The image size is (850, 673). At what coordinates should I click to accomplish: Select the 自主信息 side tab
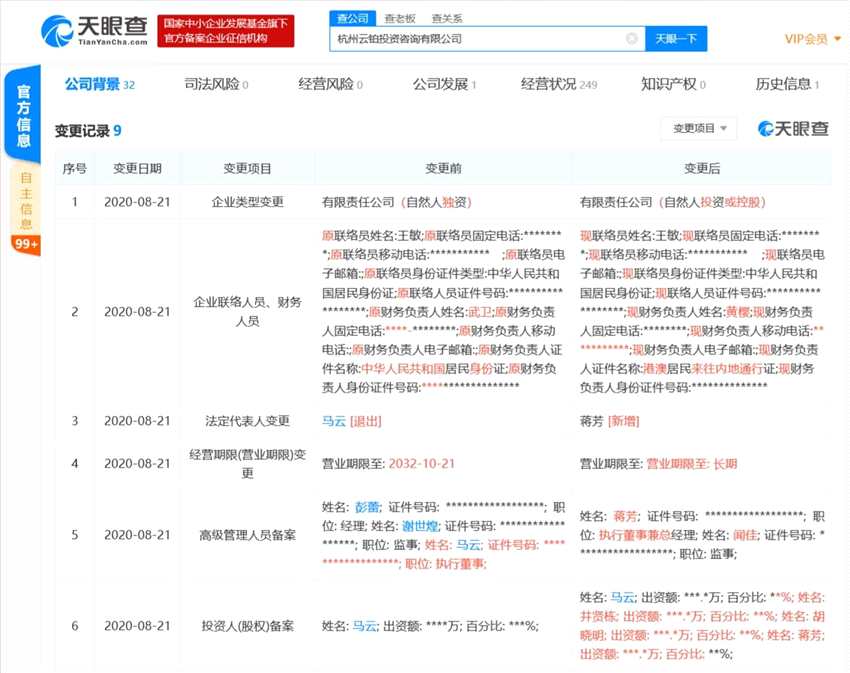pos(25,200)
